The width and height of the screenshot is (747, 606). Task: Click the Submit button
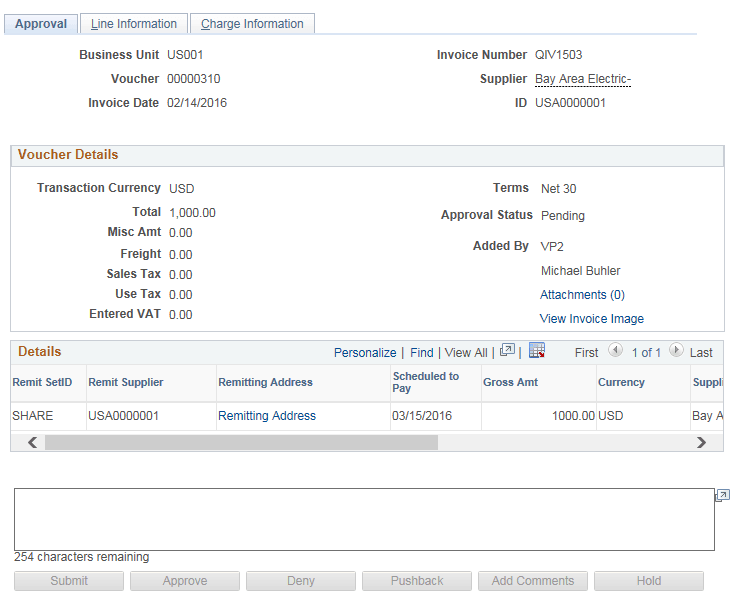pos(69,581)
